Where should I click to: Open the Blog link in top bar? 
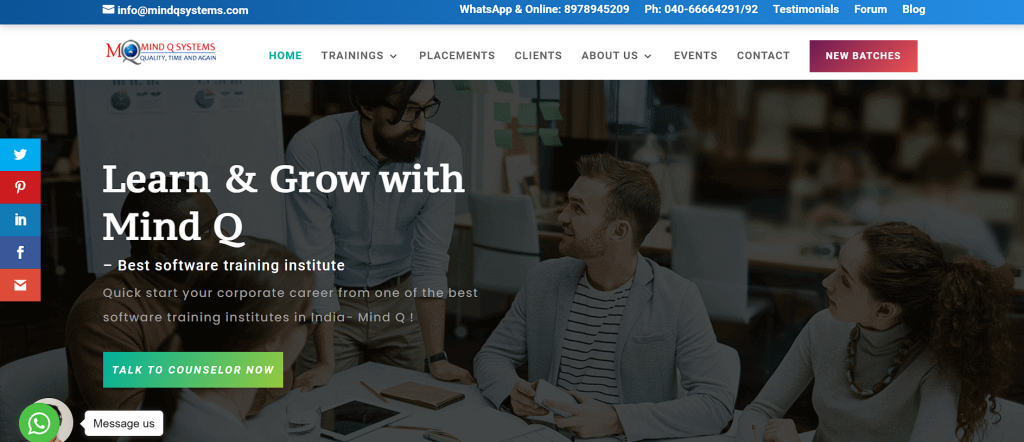pos(914,9)
